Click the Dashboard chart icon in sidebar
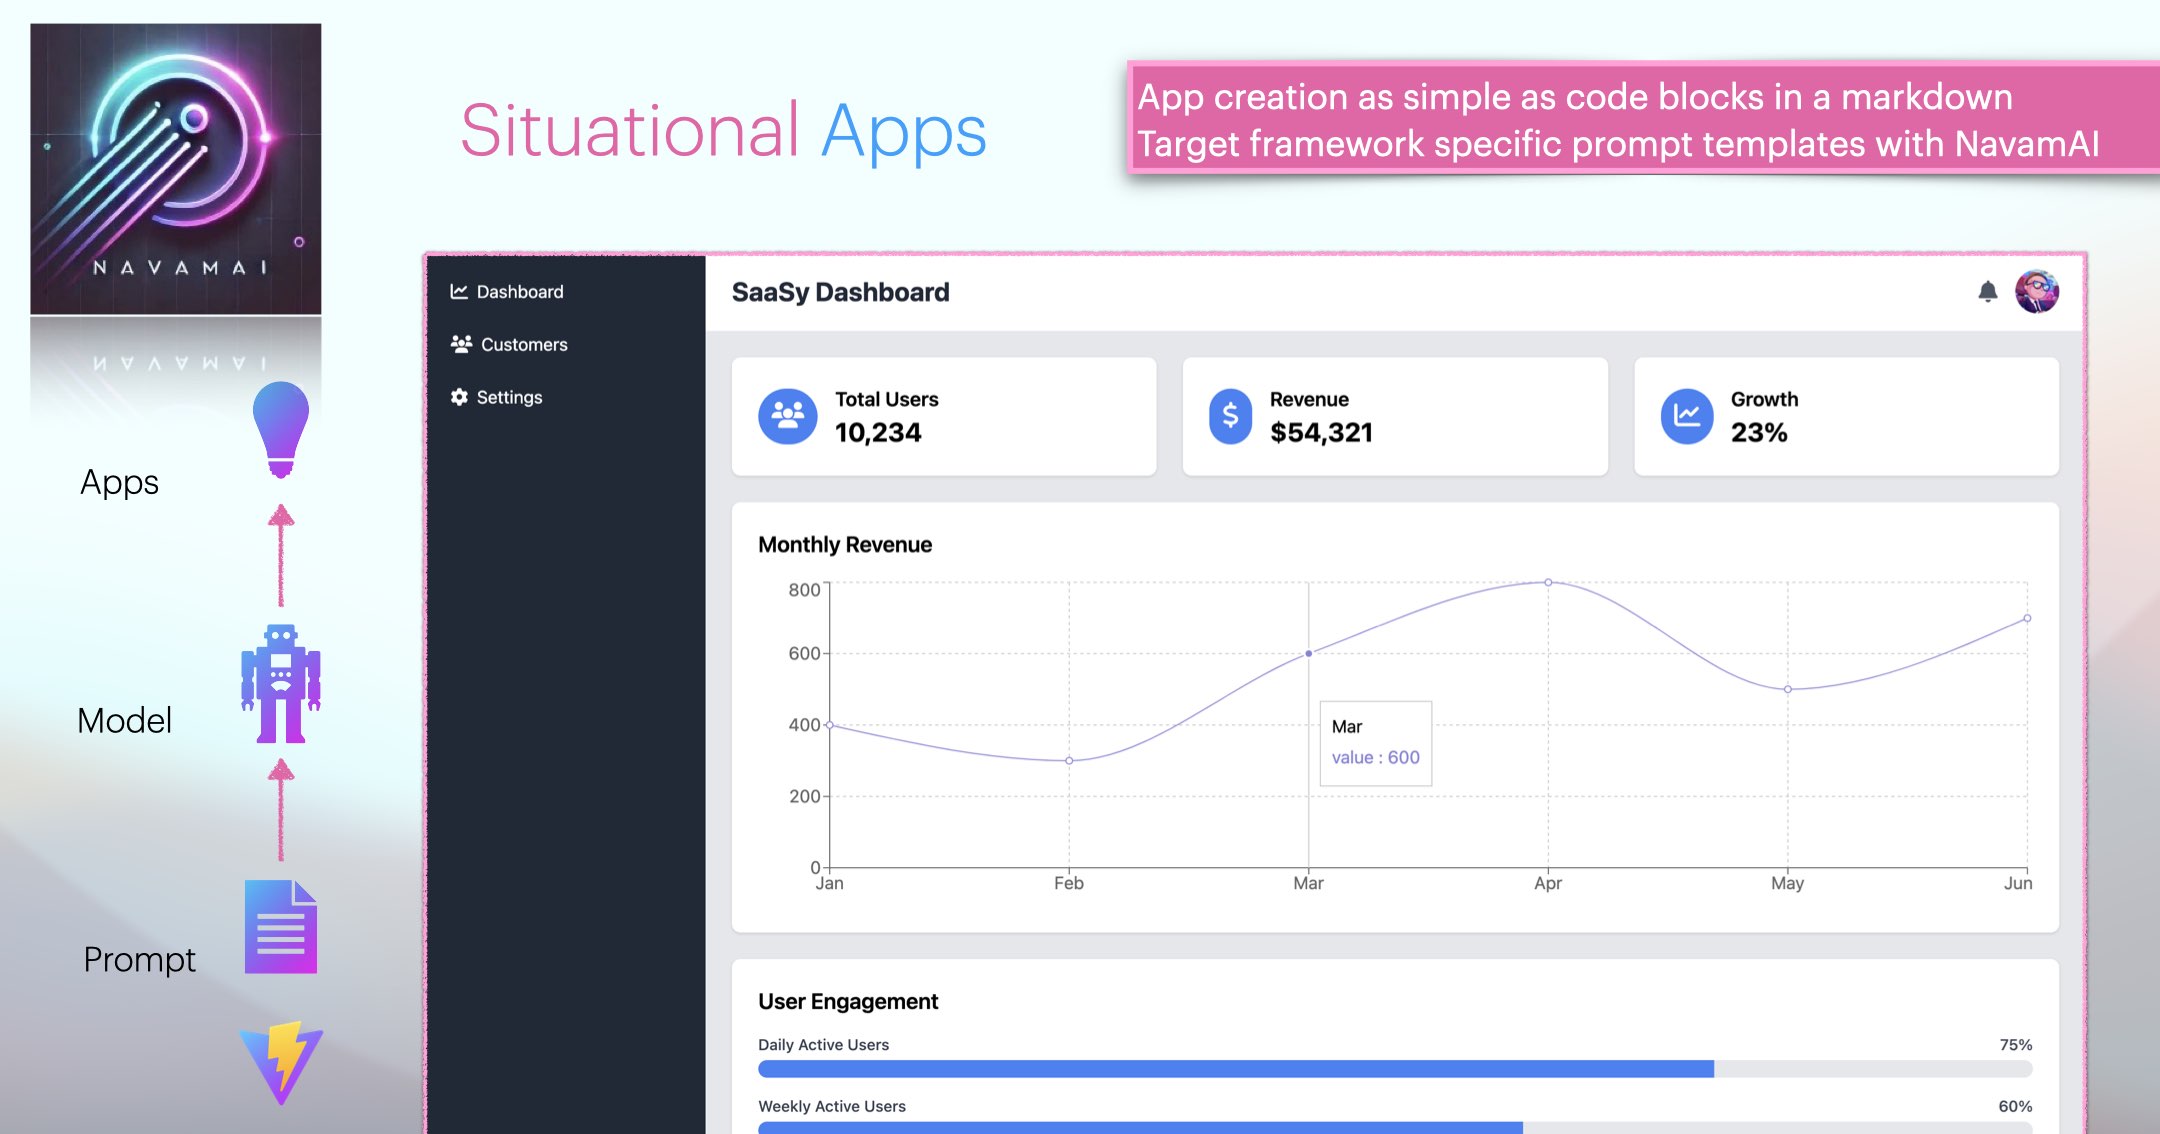This screenshot has height=1134, width=2160. point(459,292)
